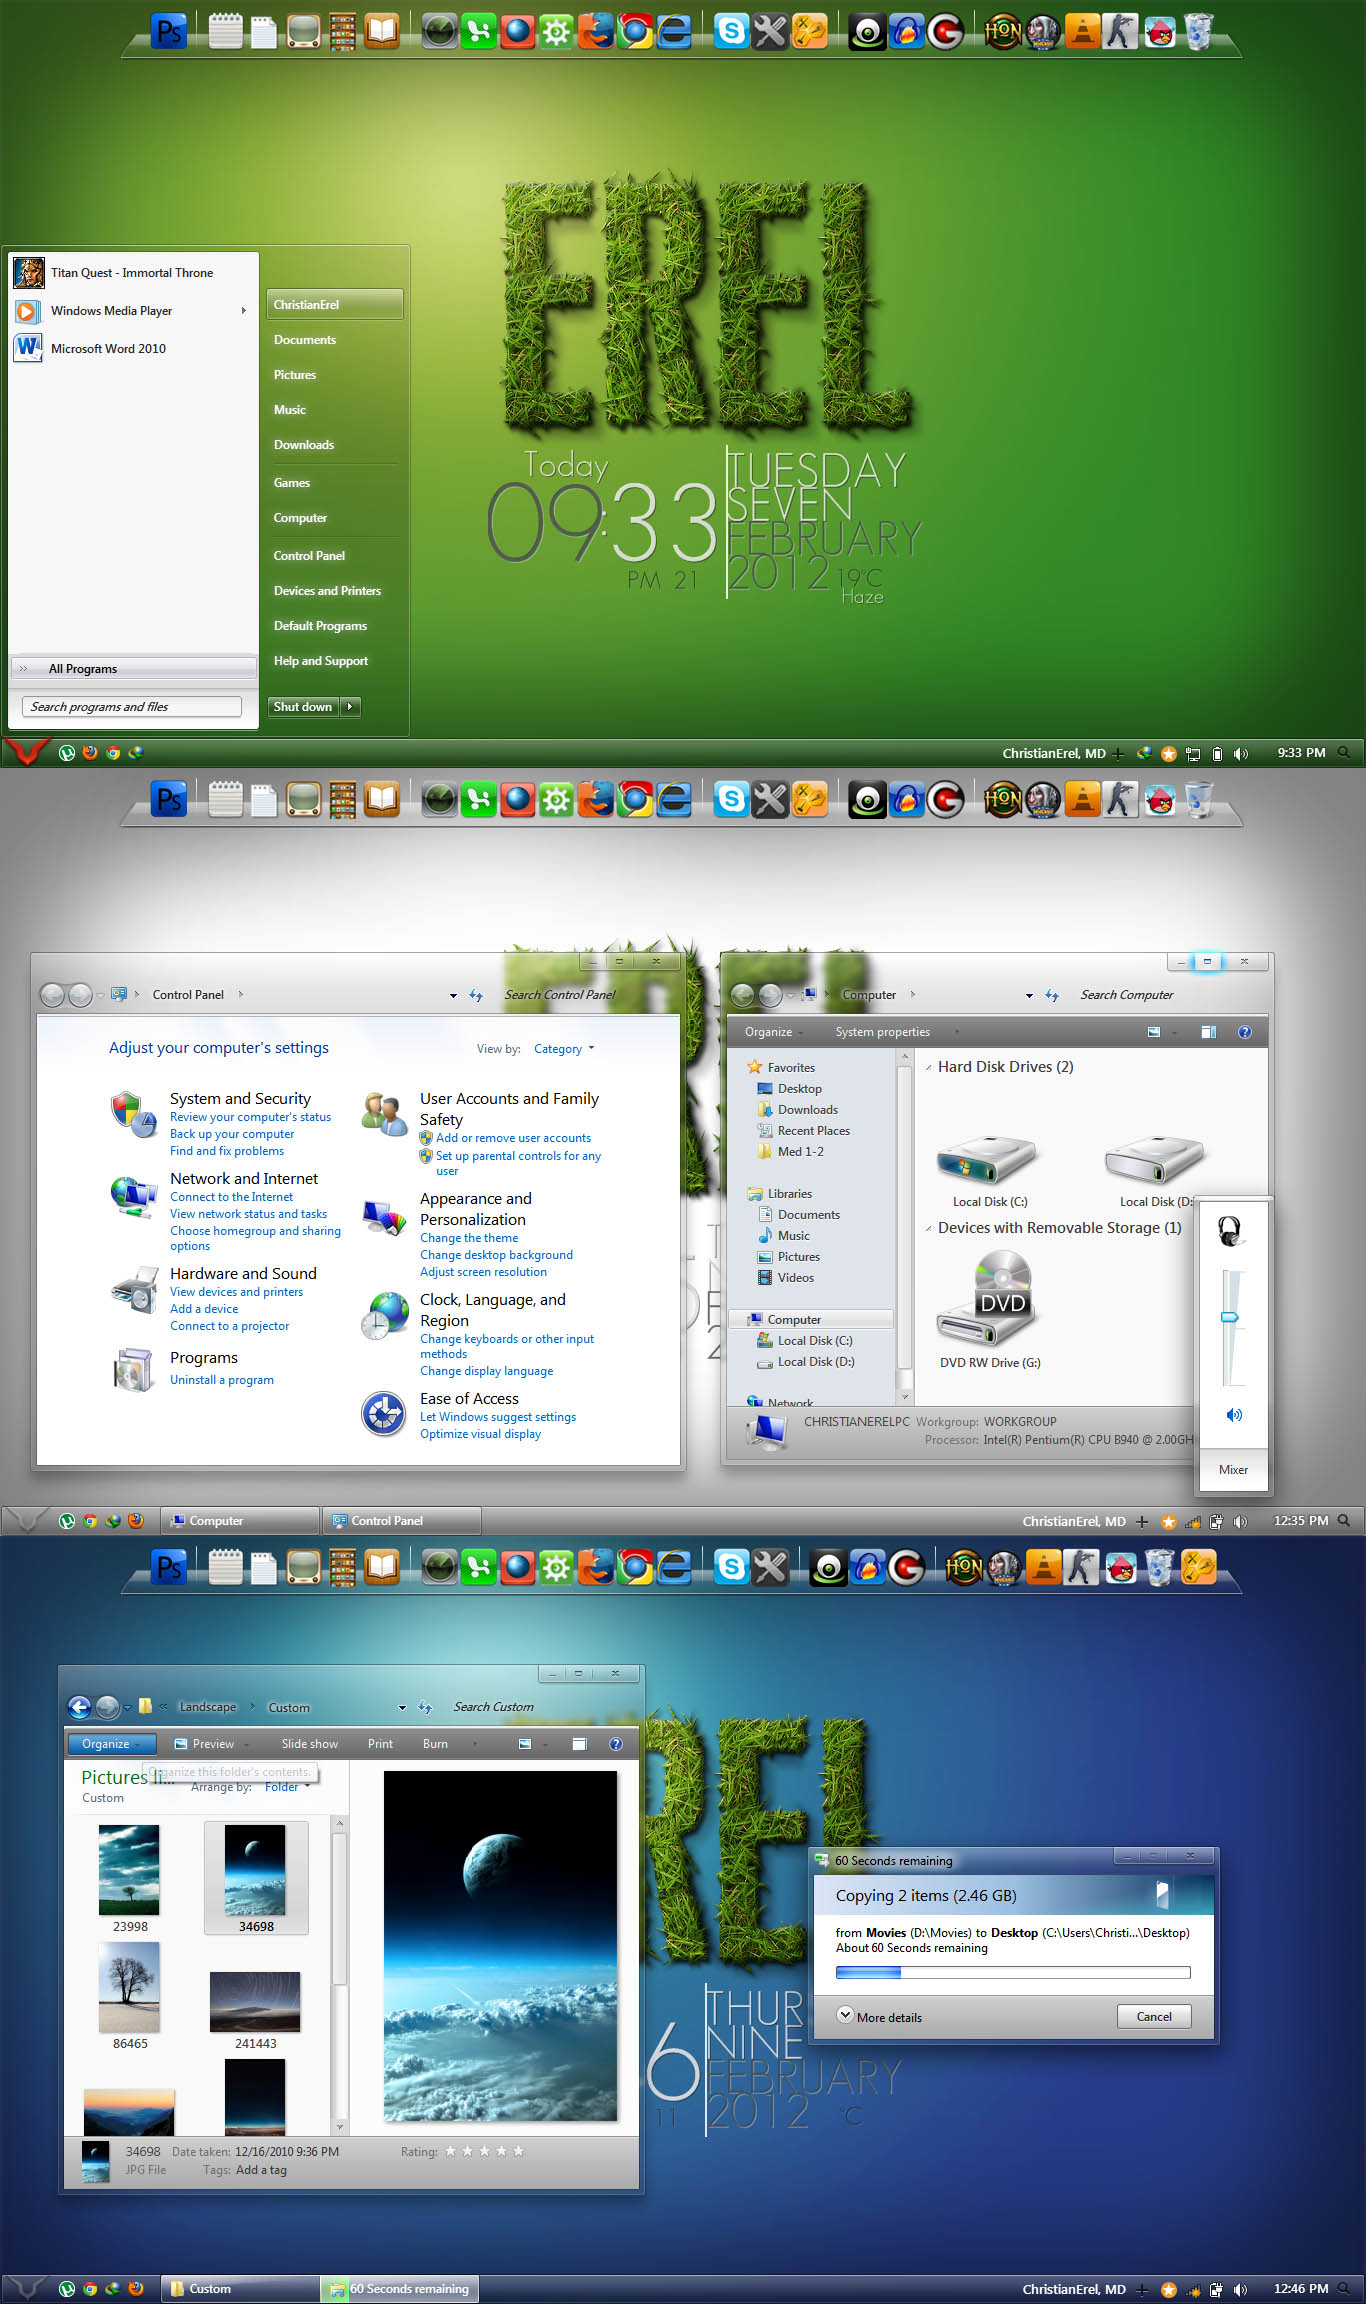This screenshot has width=1366, height=2304.
Task: Collapse Devices with Removable Storage group
Action: coord(929,1229)
